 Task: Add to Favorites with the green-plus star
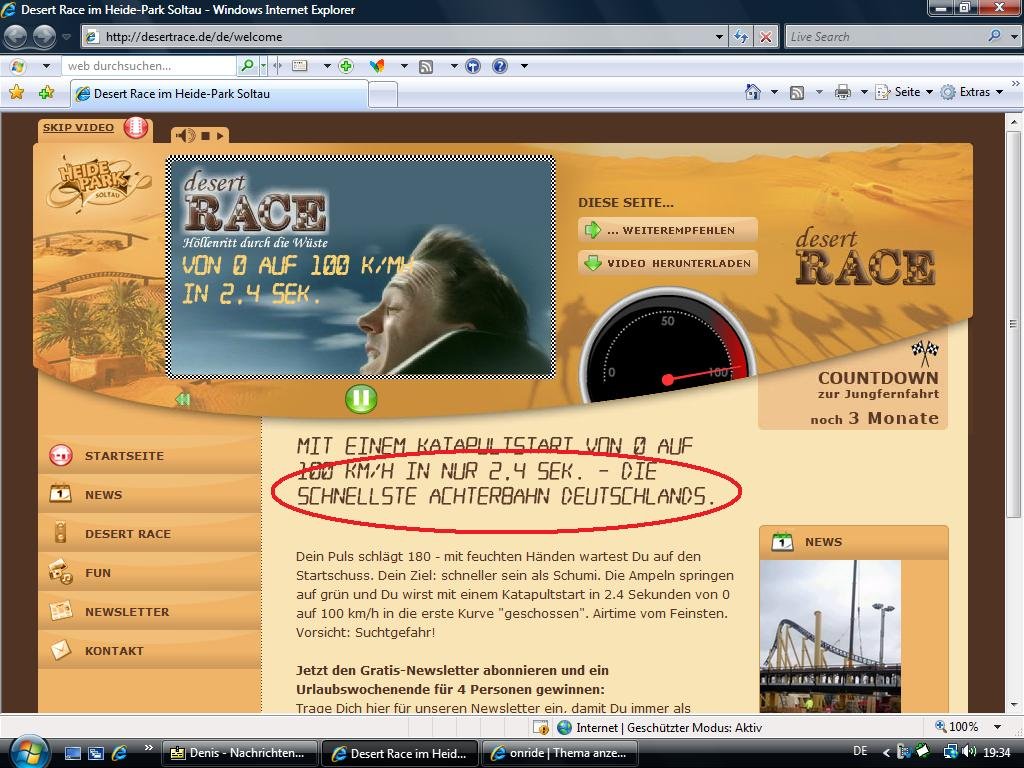pyautogui.click(x=46, y=93)
